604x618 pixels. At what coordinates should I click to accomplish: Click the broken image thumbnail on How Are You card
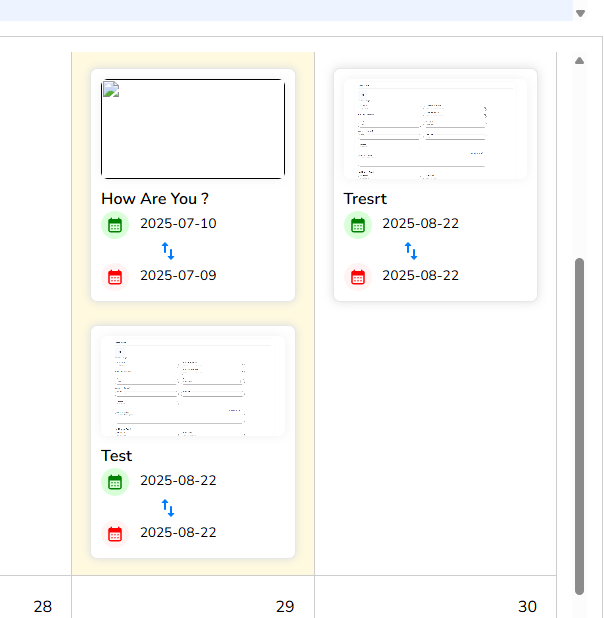193,129
